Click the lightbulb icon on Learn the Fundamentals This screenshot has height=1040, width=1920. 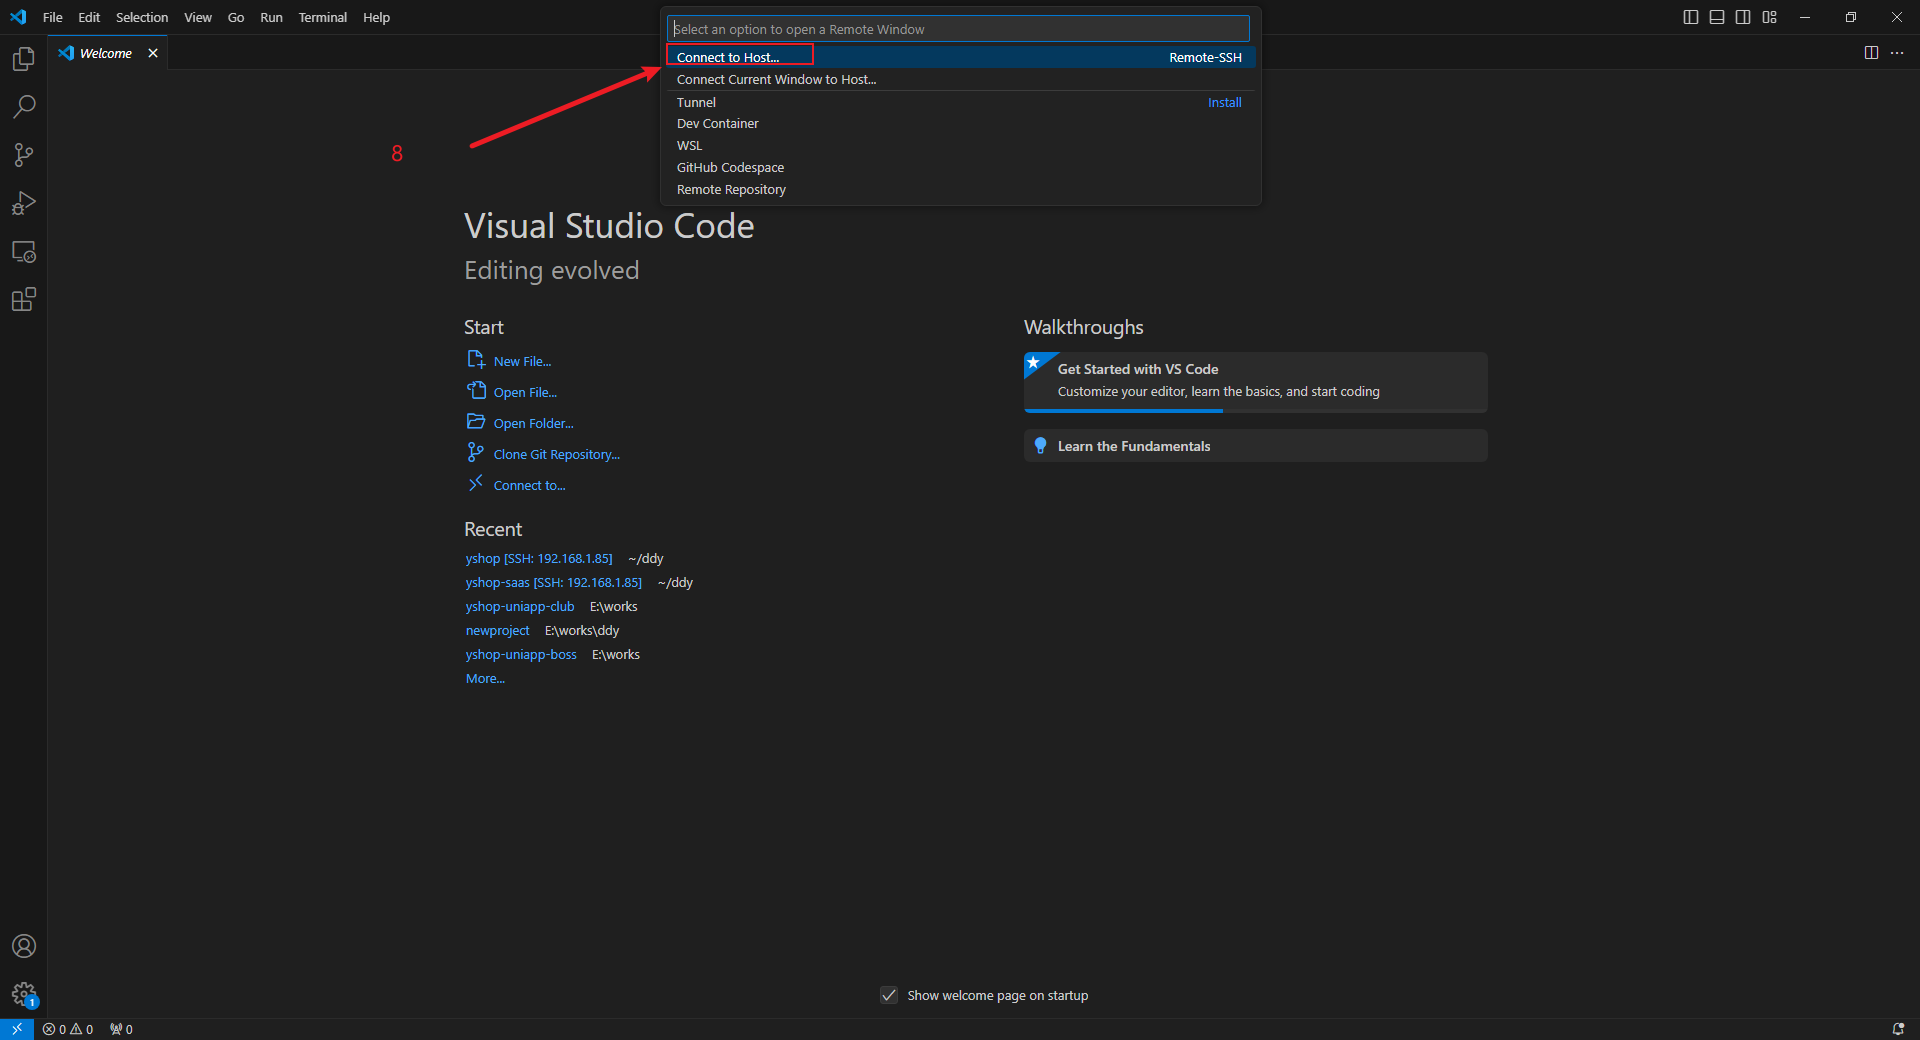[x=1040, y=446]
